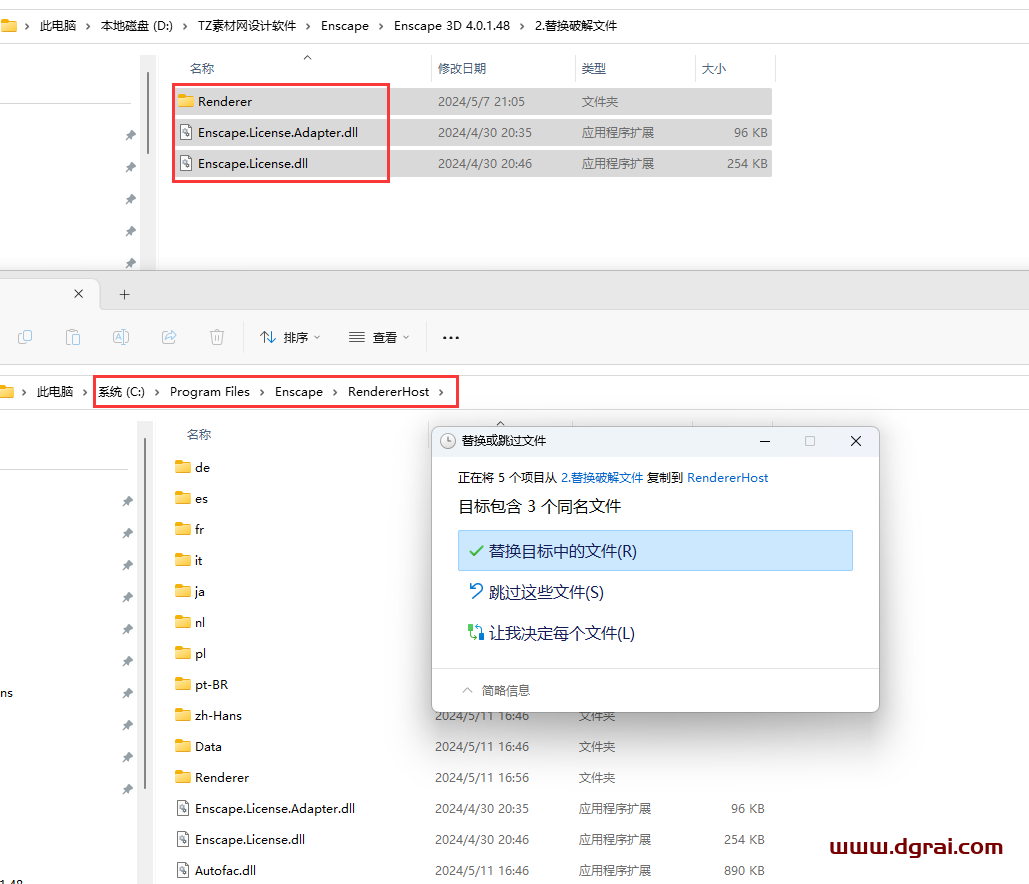Click the Copy icon in the toolbar
The height and width of the screenshot is (884, 1029).
pyautogui.click(x=25, y=337)
